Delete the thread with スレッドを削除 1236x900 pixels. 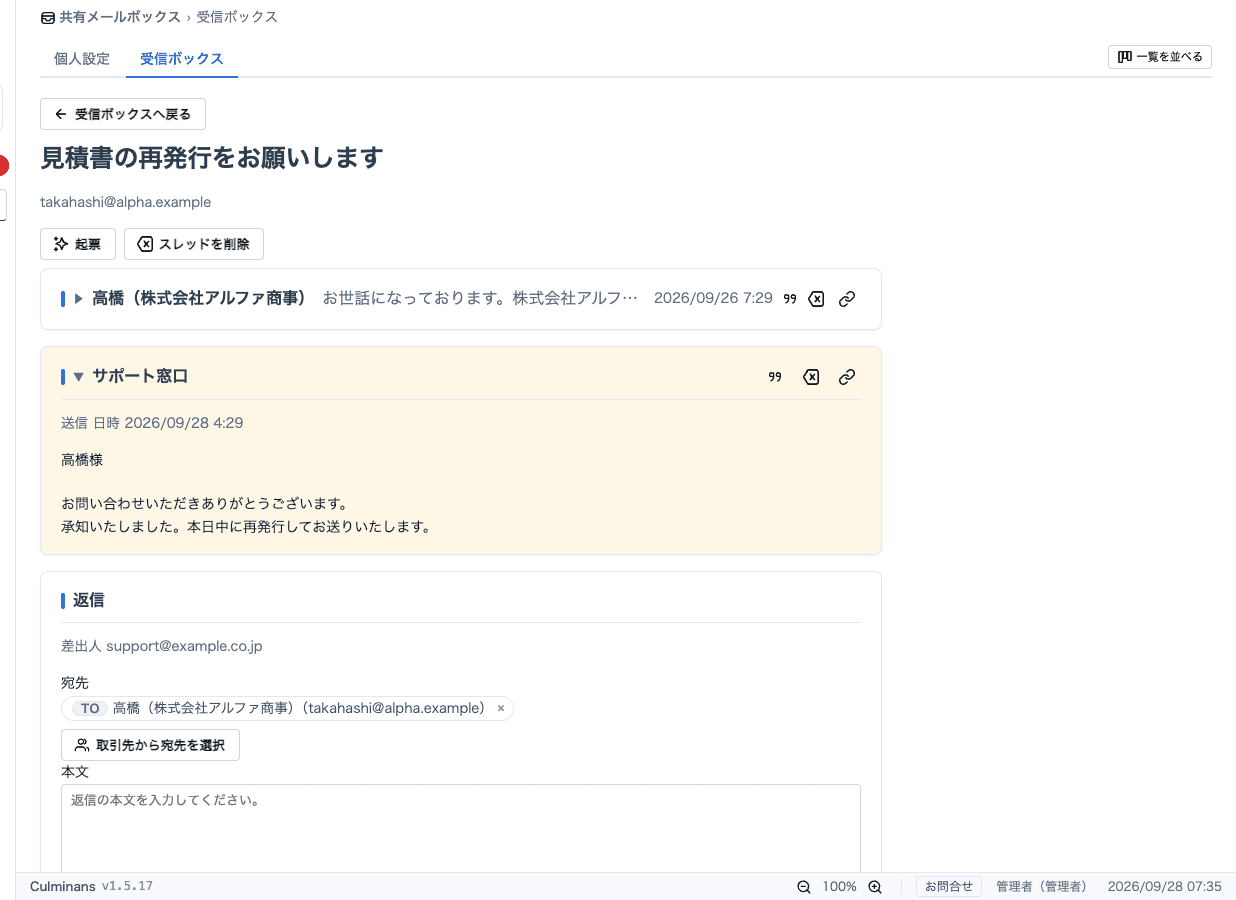tap(194, 244)
